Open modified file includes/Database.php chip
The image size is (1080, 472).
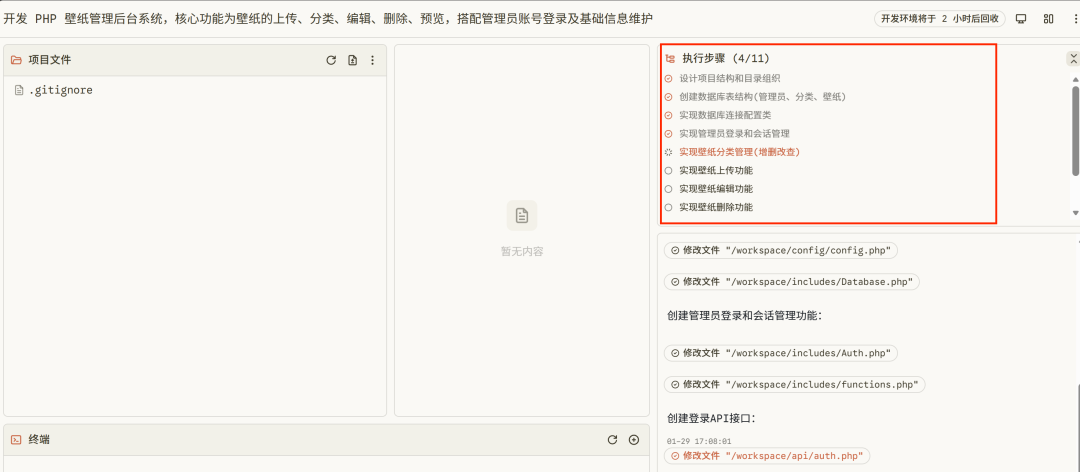[x=792, y=282]
